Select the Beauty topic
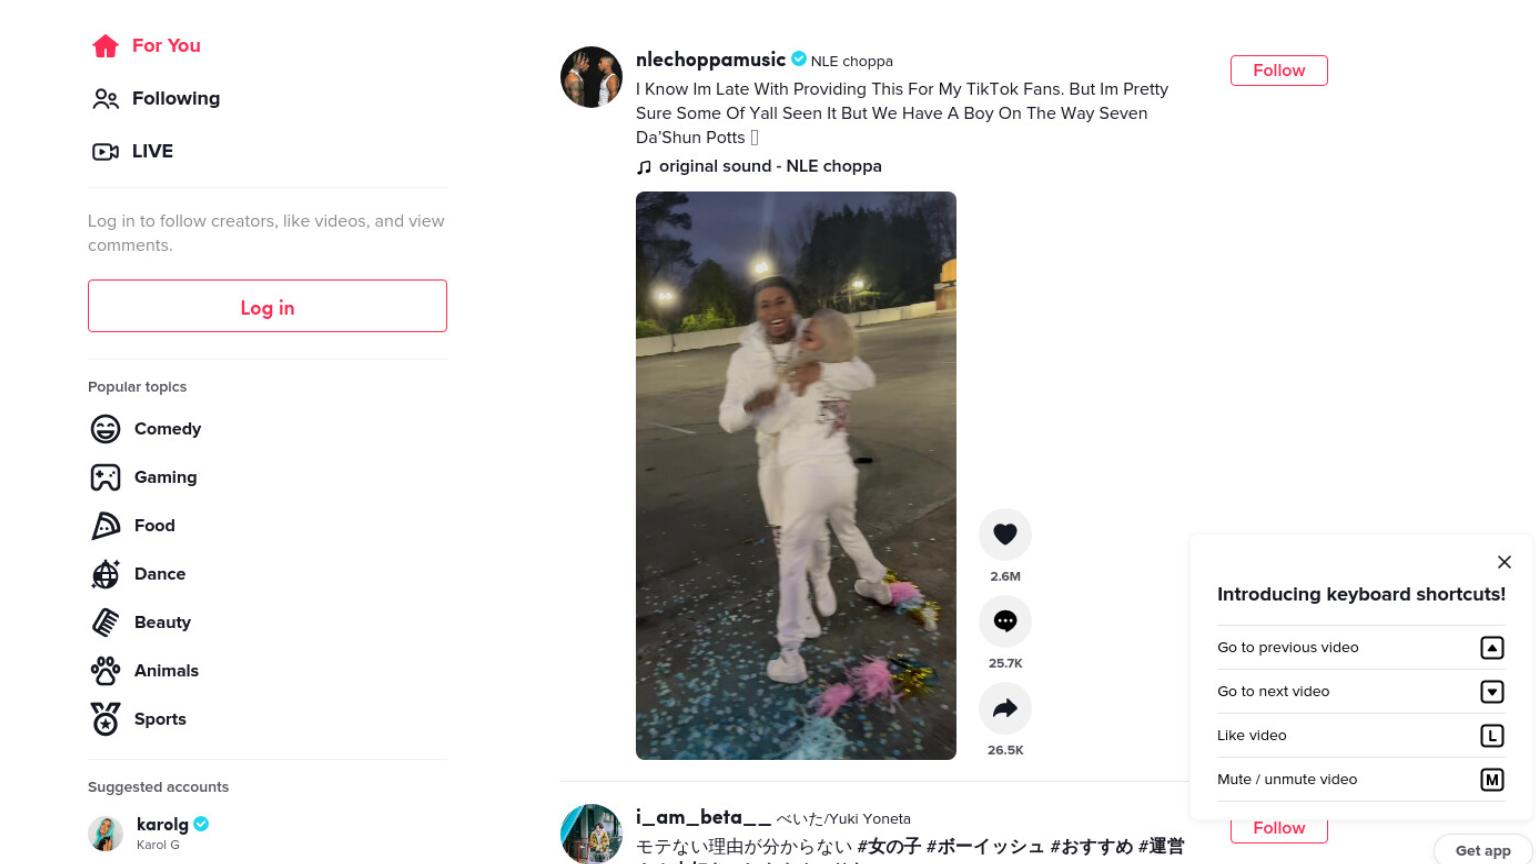 pos(141,622)
